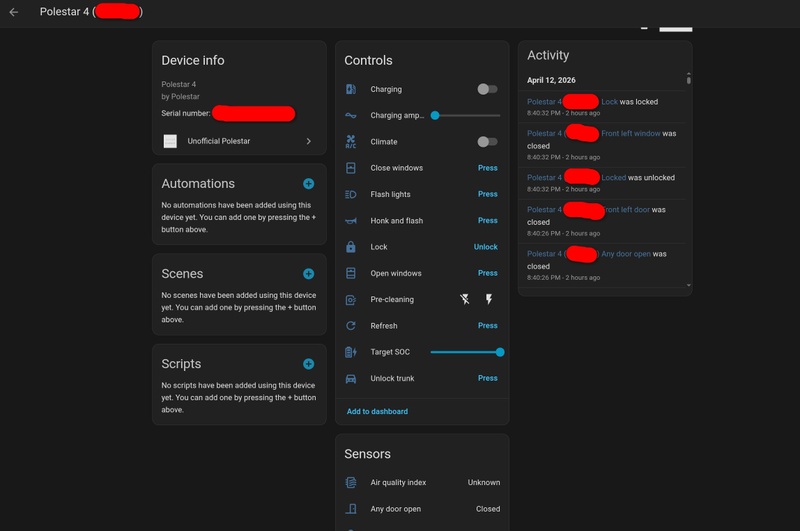This screenshot has height=531, width=800.
Task: Click the Unofficial Polestar integration logo
Action: [170, 141]
